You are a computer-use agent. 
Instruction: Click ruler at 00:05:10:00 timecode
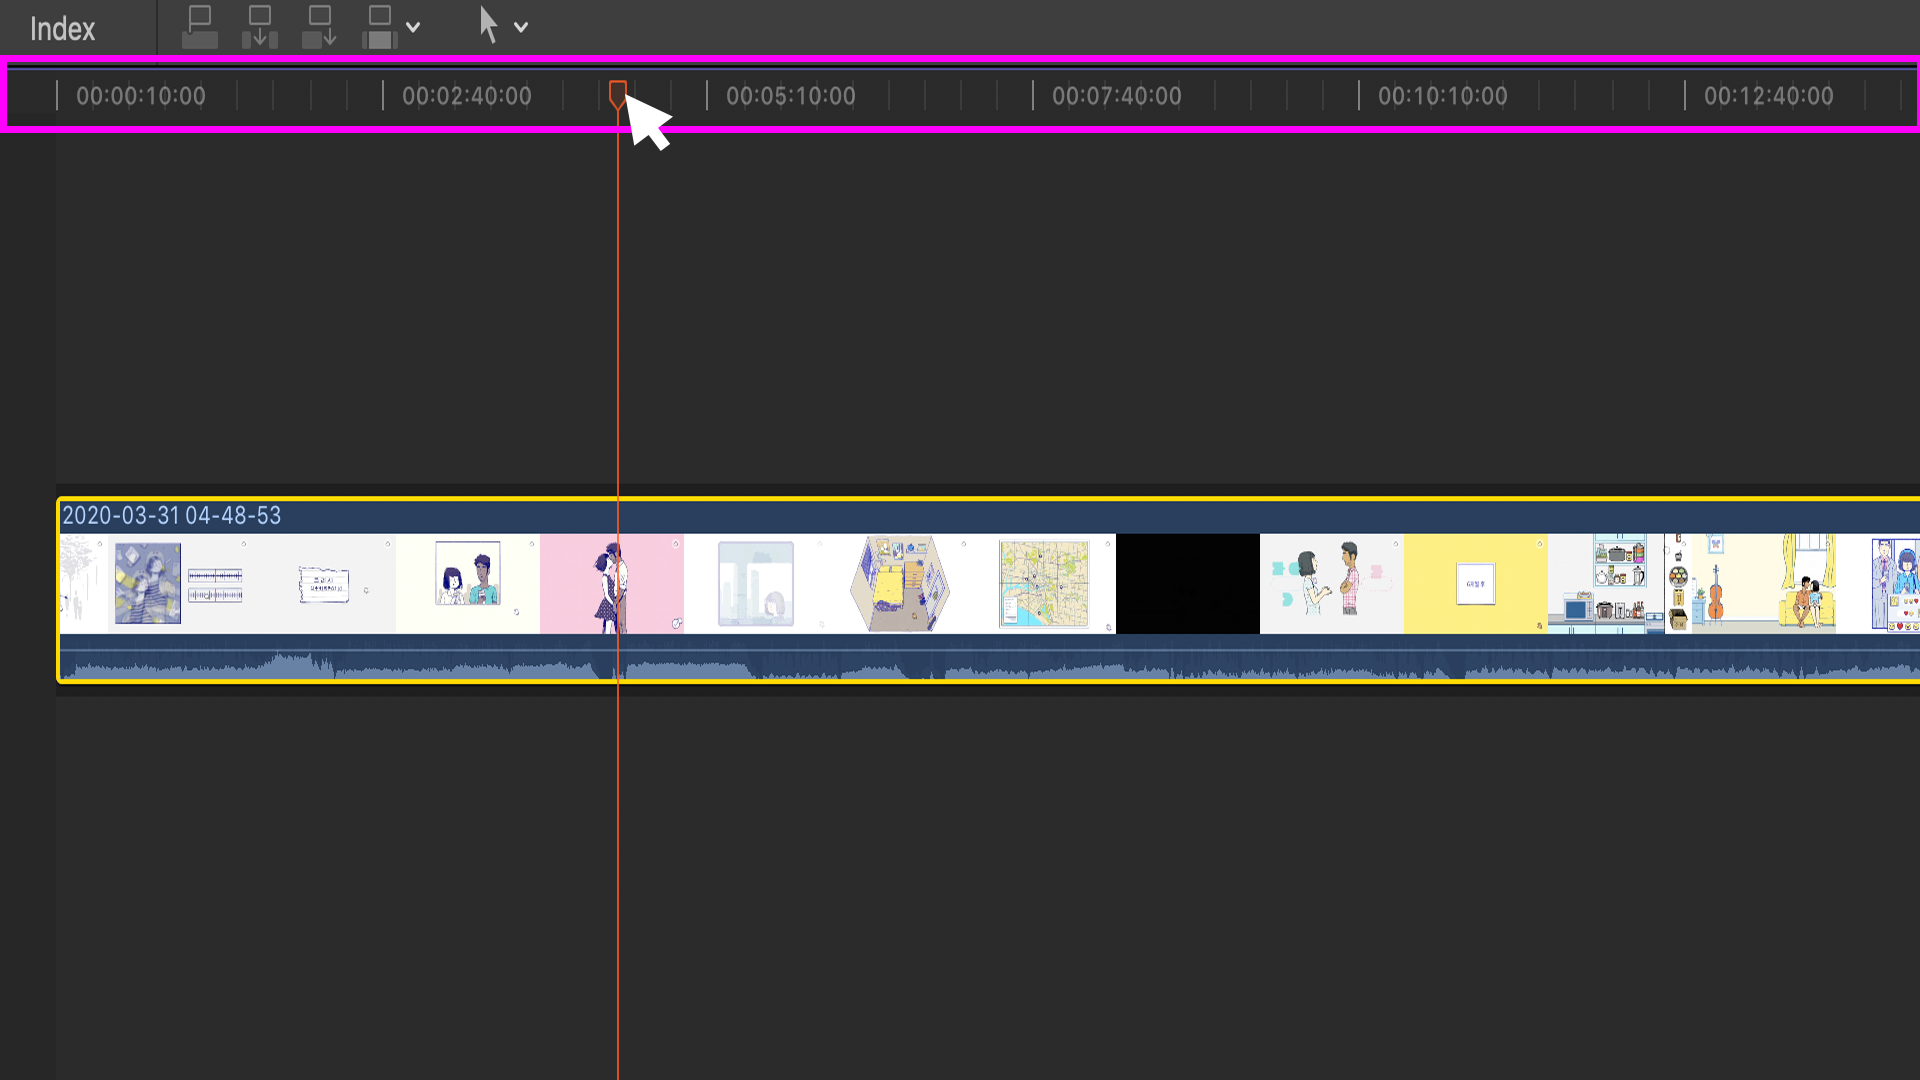click(x=790, y=97)
